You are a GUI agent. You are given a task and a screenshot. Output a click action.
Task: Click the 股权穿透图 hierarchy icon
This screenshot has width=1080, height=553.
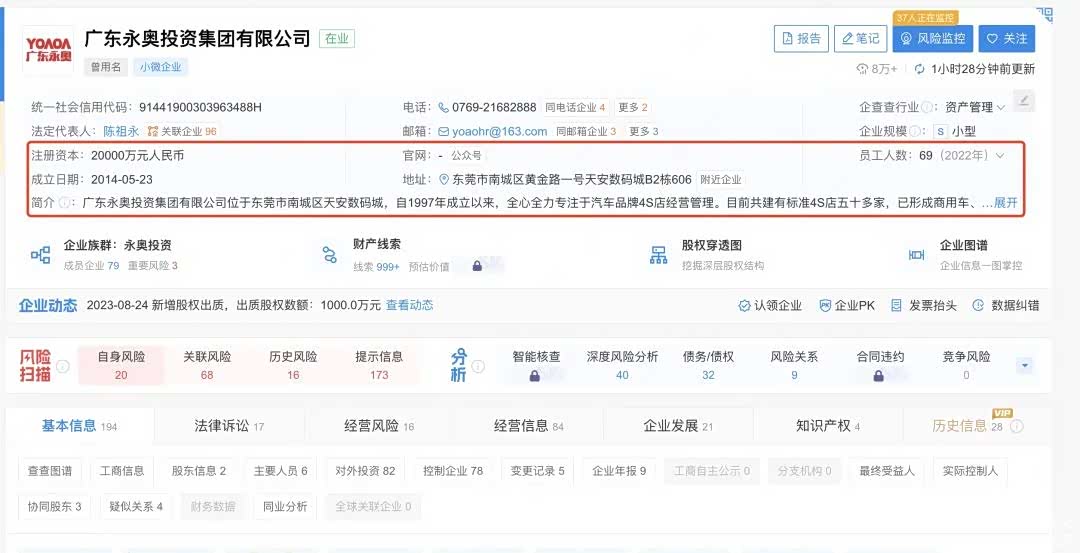tap(658, 255)
